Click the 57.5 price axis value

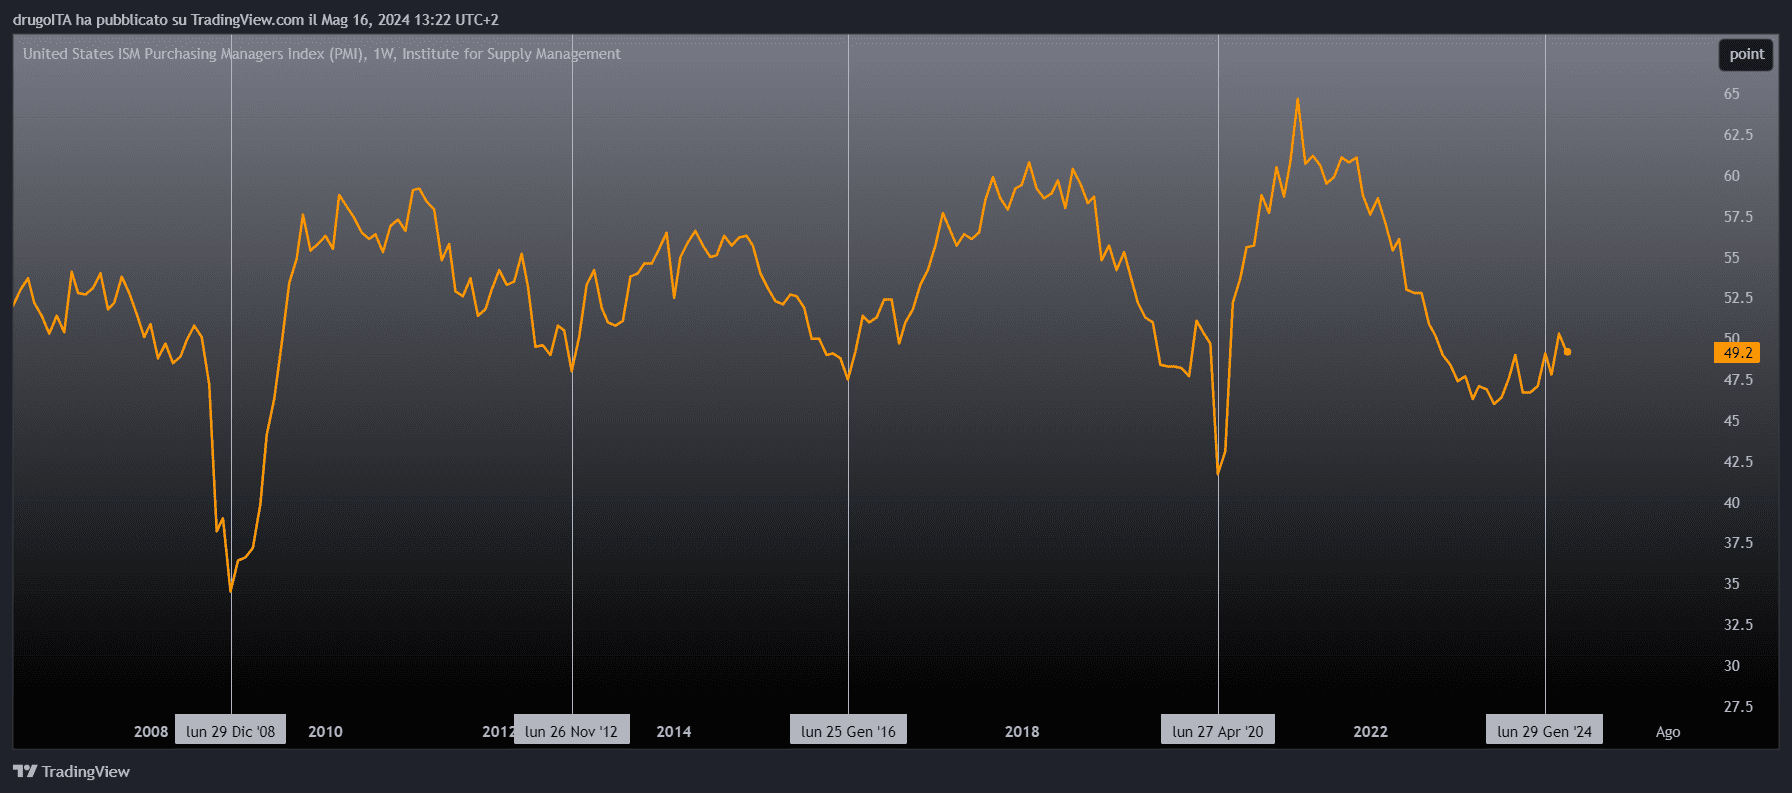click(x=1738, y=217)
